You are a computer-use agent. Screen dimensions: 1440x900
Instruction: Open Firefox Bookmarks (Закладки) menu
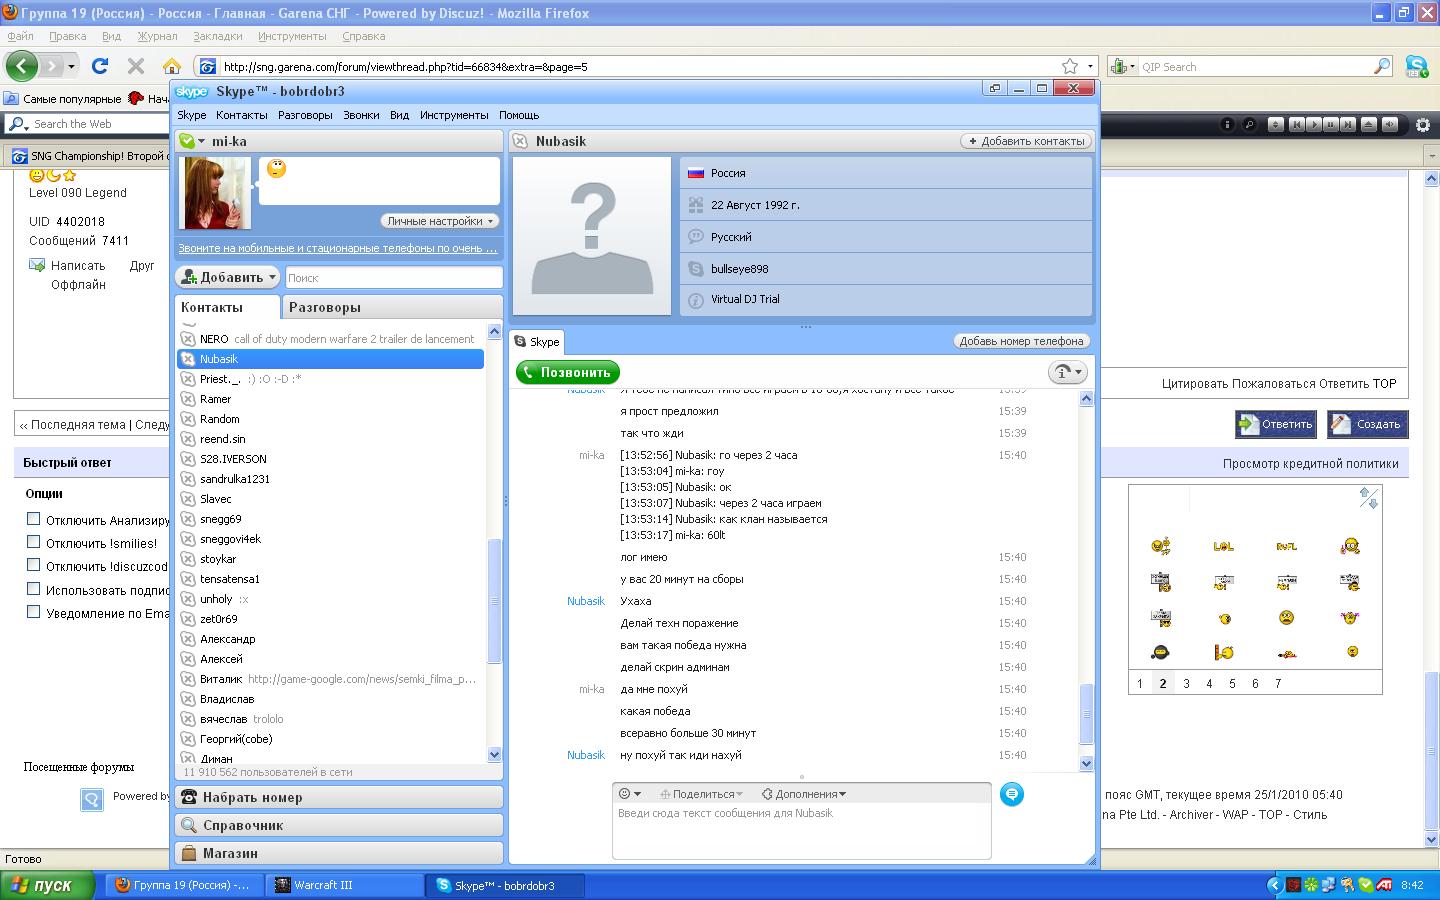coord(218,36)
